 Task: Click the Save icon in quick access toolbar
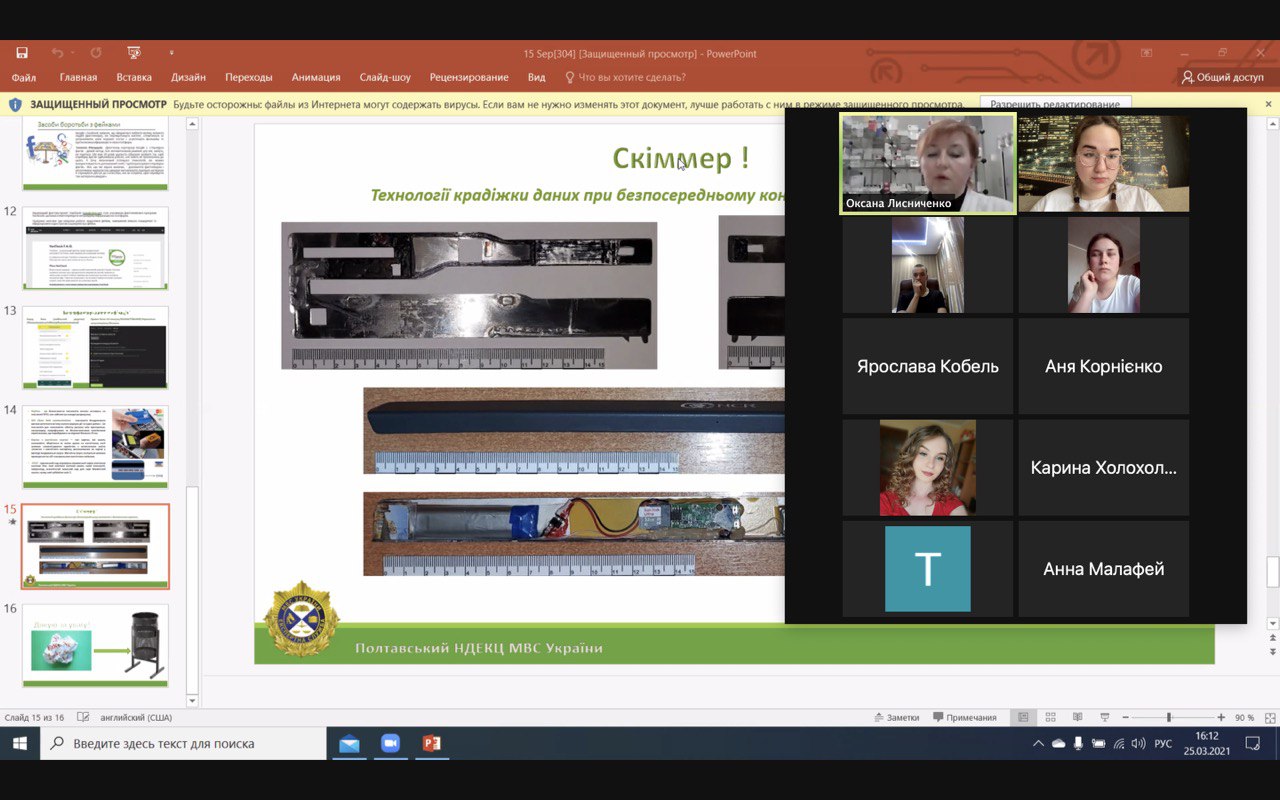point(22,53)
